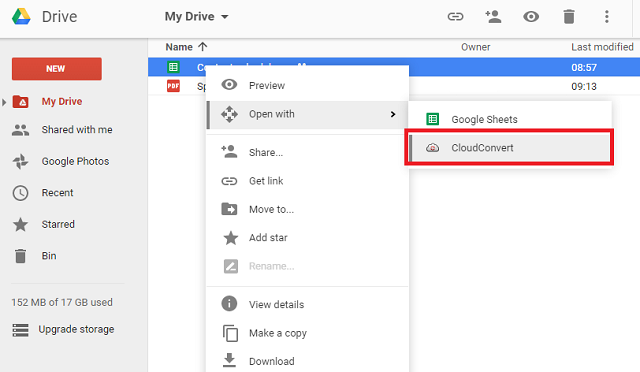The width and height of the screenshot is (640, 372).
Task: Click the Starred star icon in sidebar
Action: [x=20, y=224]
